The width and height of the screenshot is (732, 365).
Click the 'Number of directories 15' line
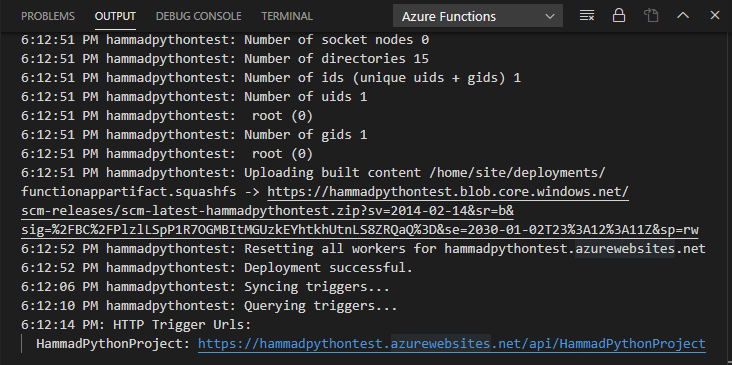pos(225,59)
